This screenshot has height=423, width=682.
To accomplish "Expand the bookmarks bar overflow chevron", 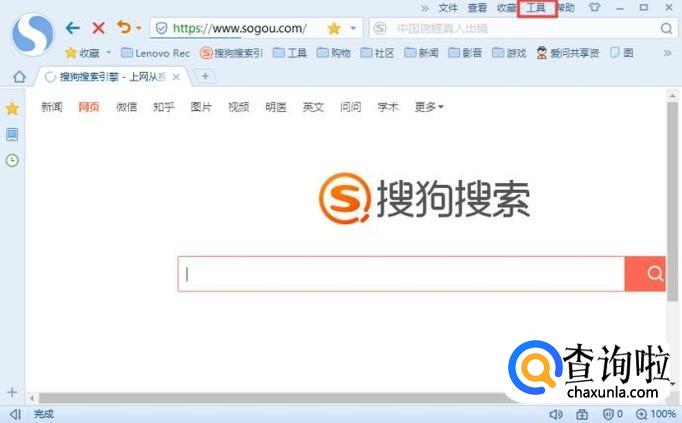I will pos(668,53).
